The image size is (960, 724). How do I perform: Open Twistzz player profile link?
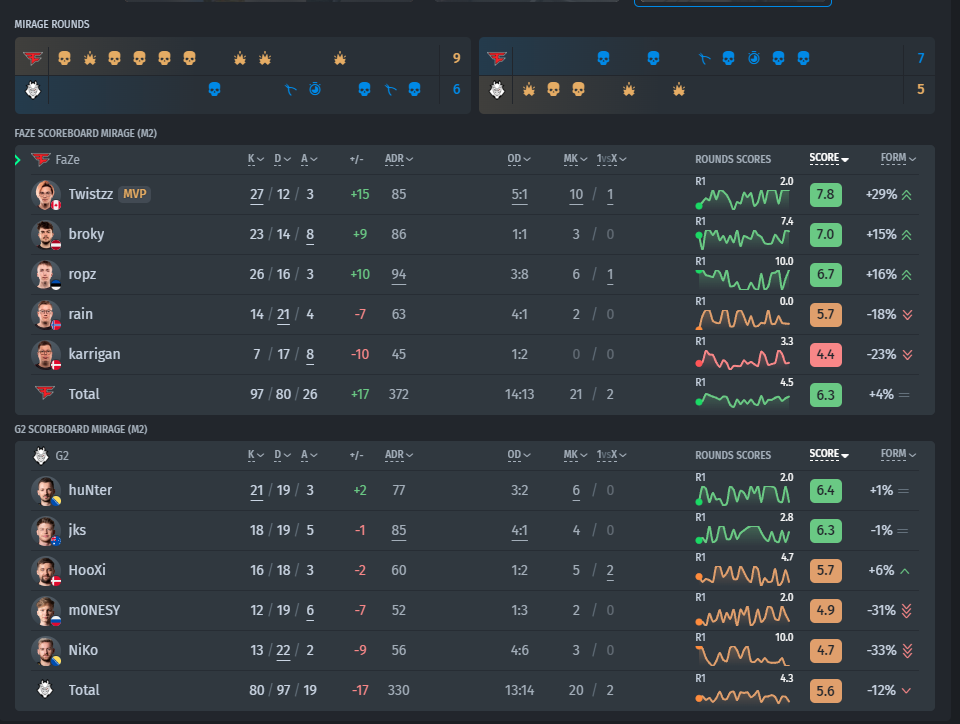click(x=91, y=194)
